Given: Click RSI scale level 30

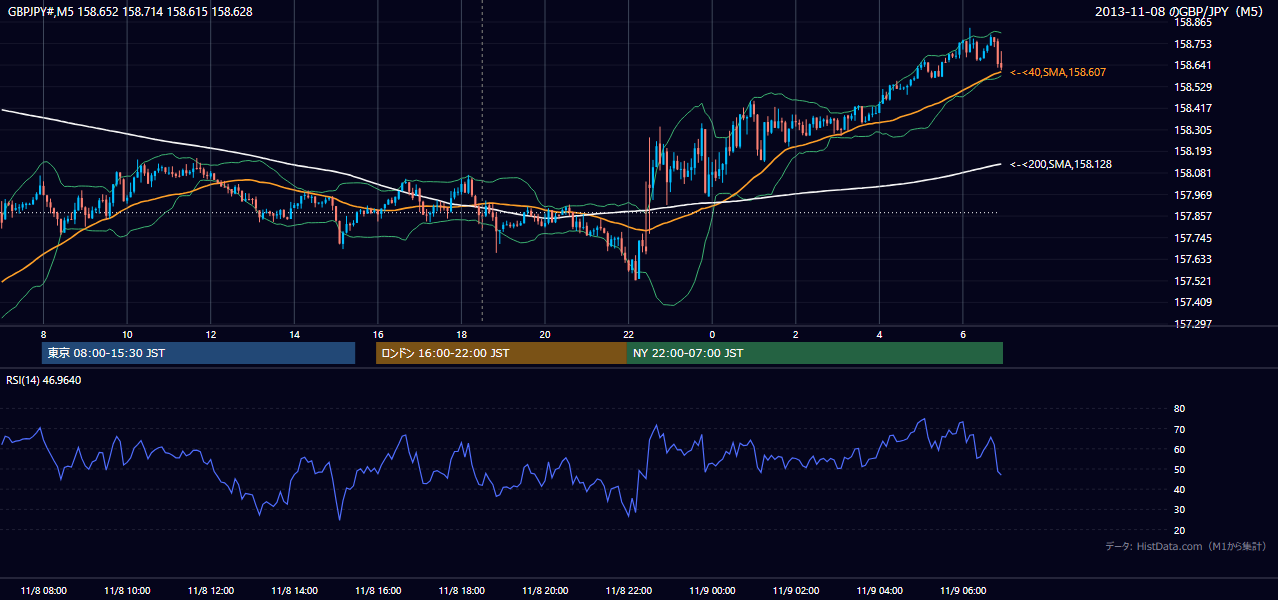Looking at the screenshot, I should (1180, 510).
